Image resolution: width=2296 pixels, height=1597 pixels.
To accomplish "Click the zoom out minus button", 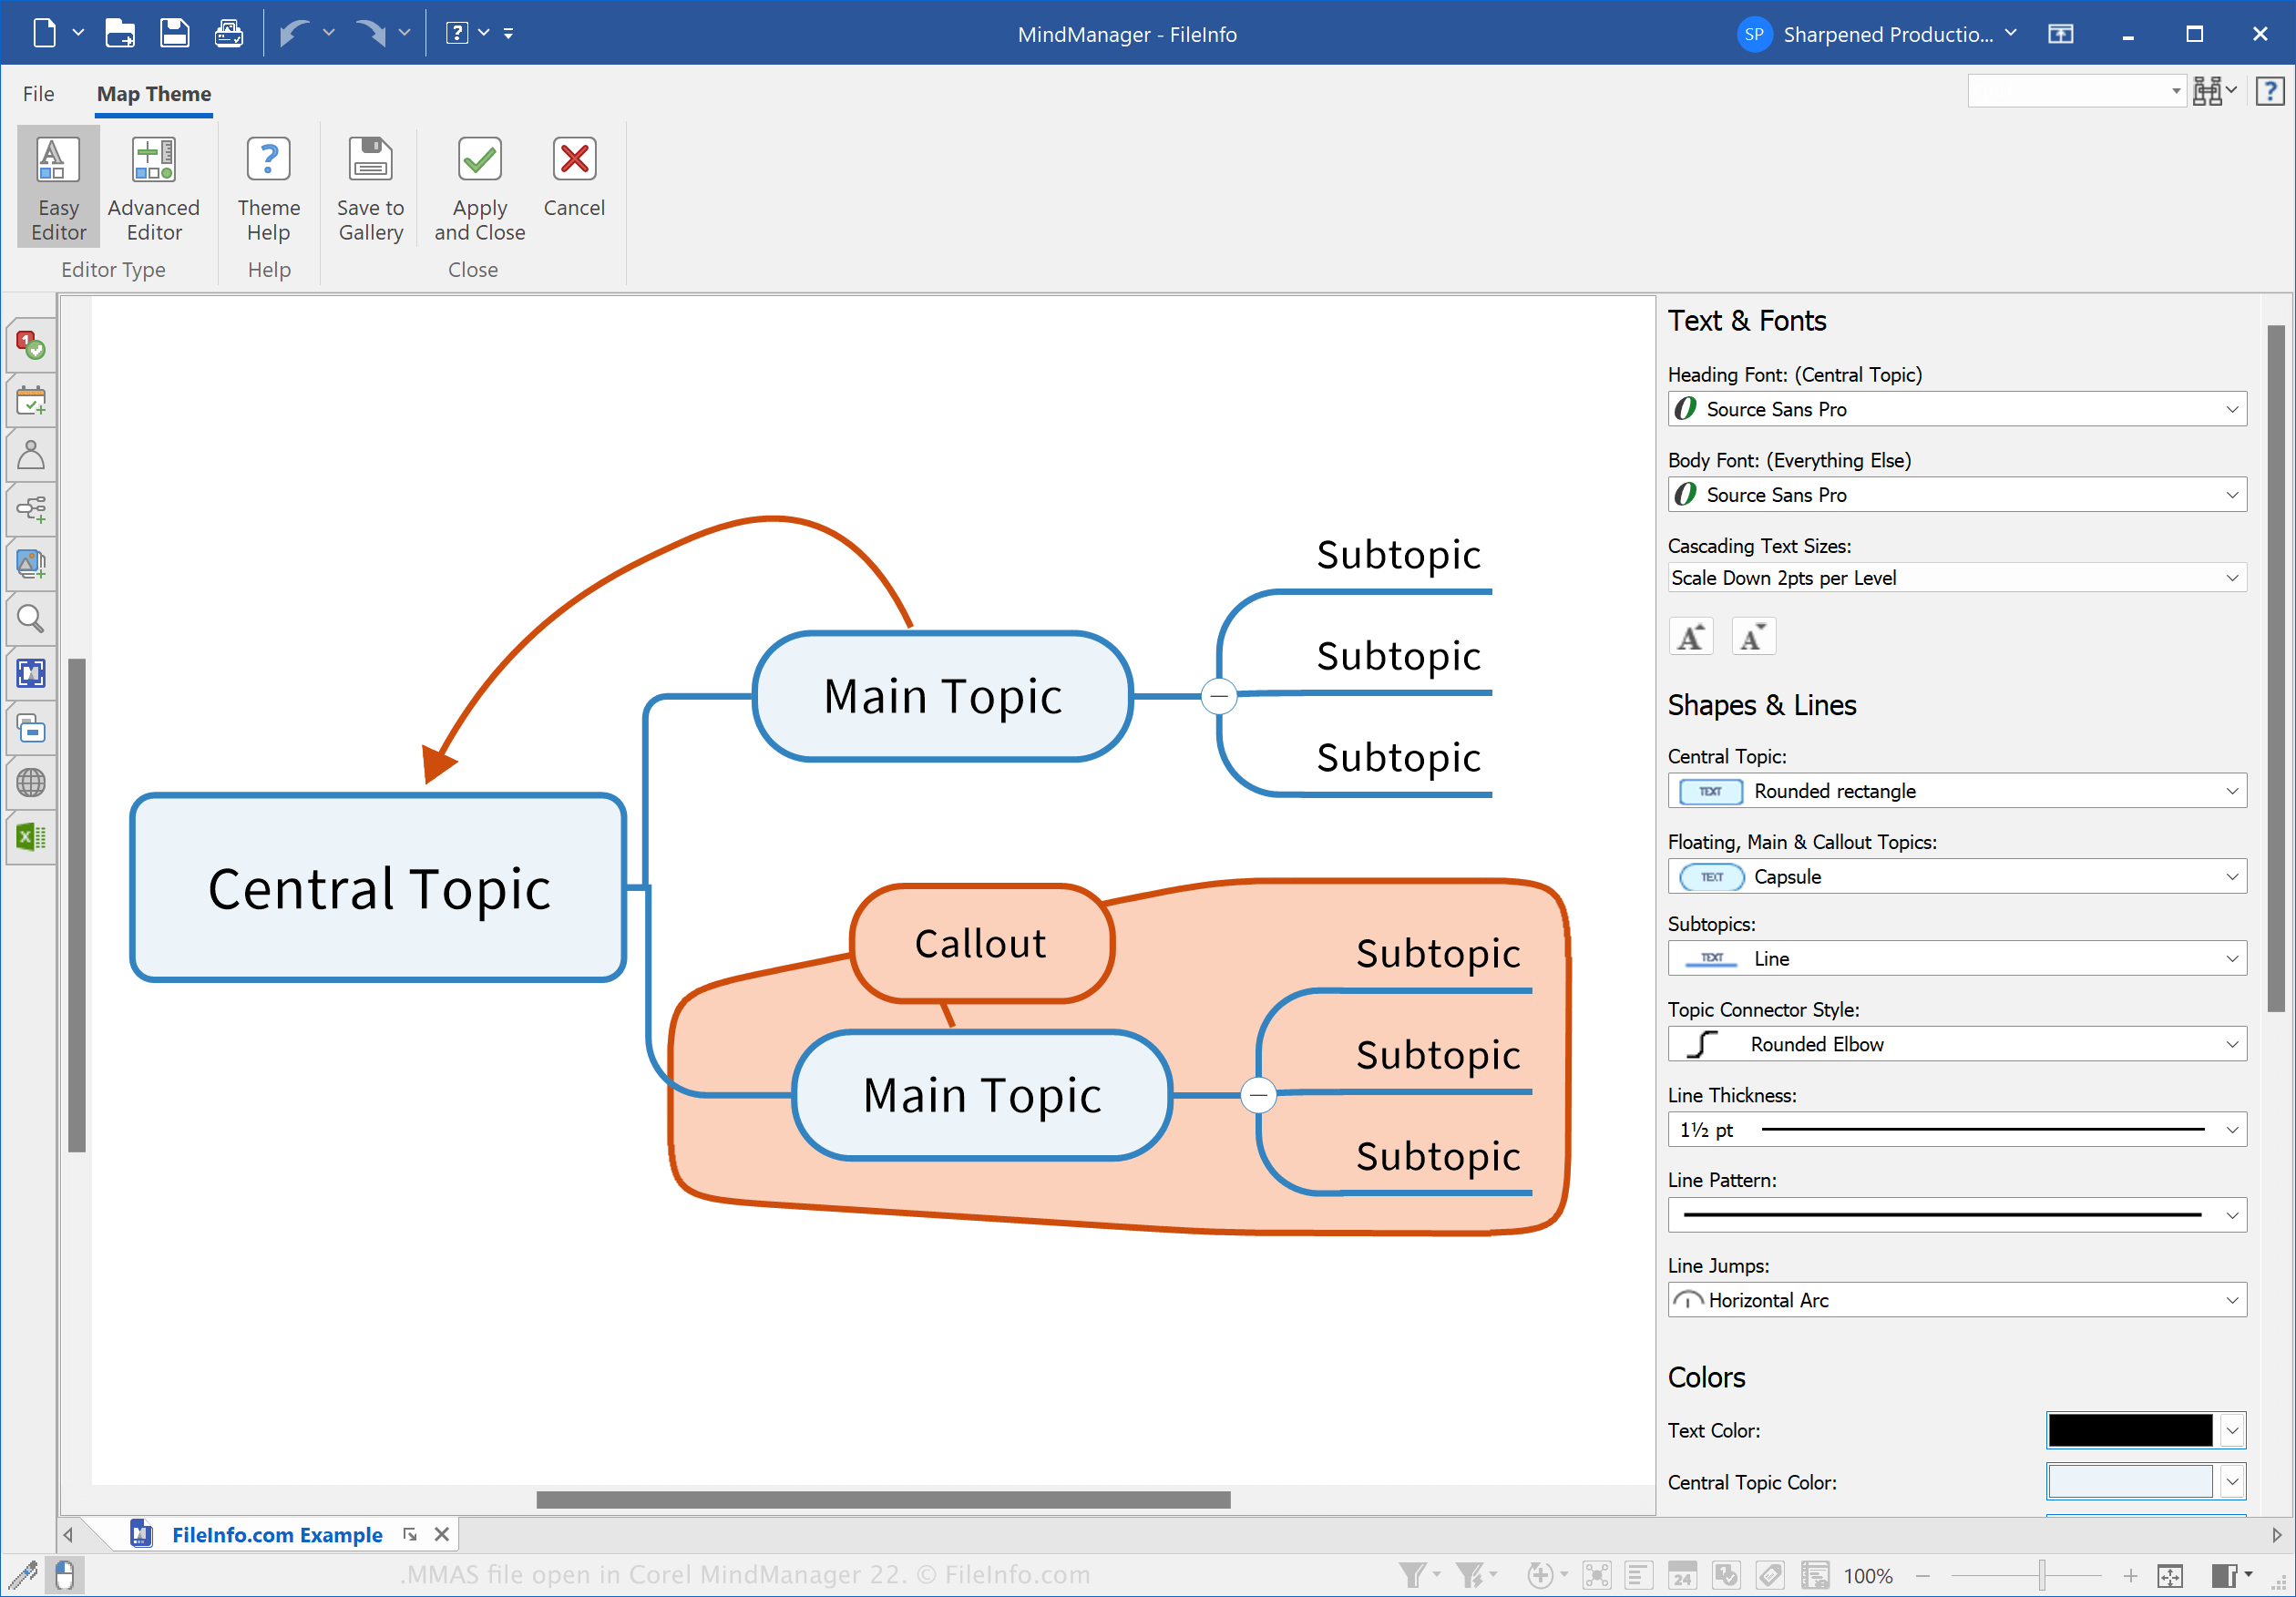I will pyautogui.click(x=1922, y=1576).
